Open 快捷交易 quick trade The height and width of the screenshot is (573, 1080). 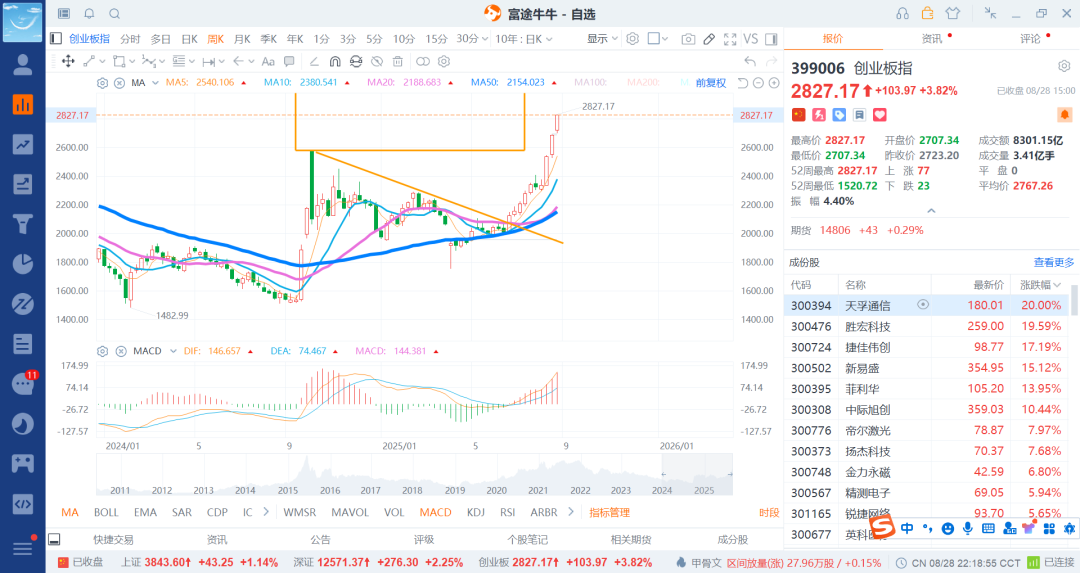coord(114,539)
